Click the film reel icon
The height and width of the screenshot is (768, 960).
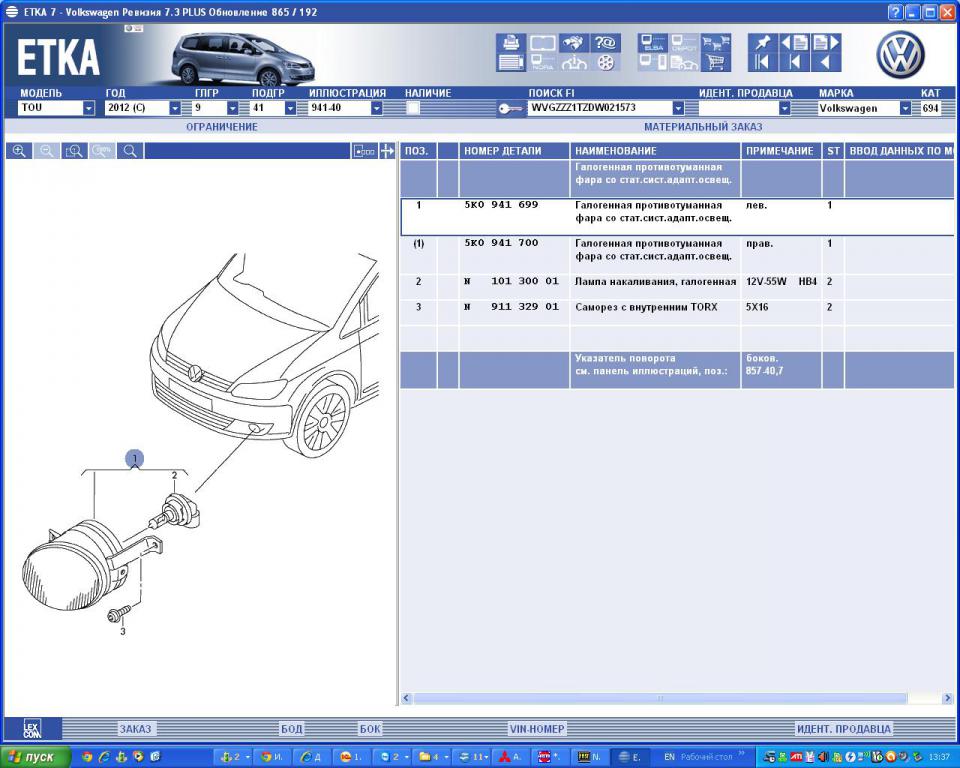pyautogui.click(x=605, y=62)
